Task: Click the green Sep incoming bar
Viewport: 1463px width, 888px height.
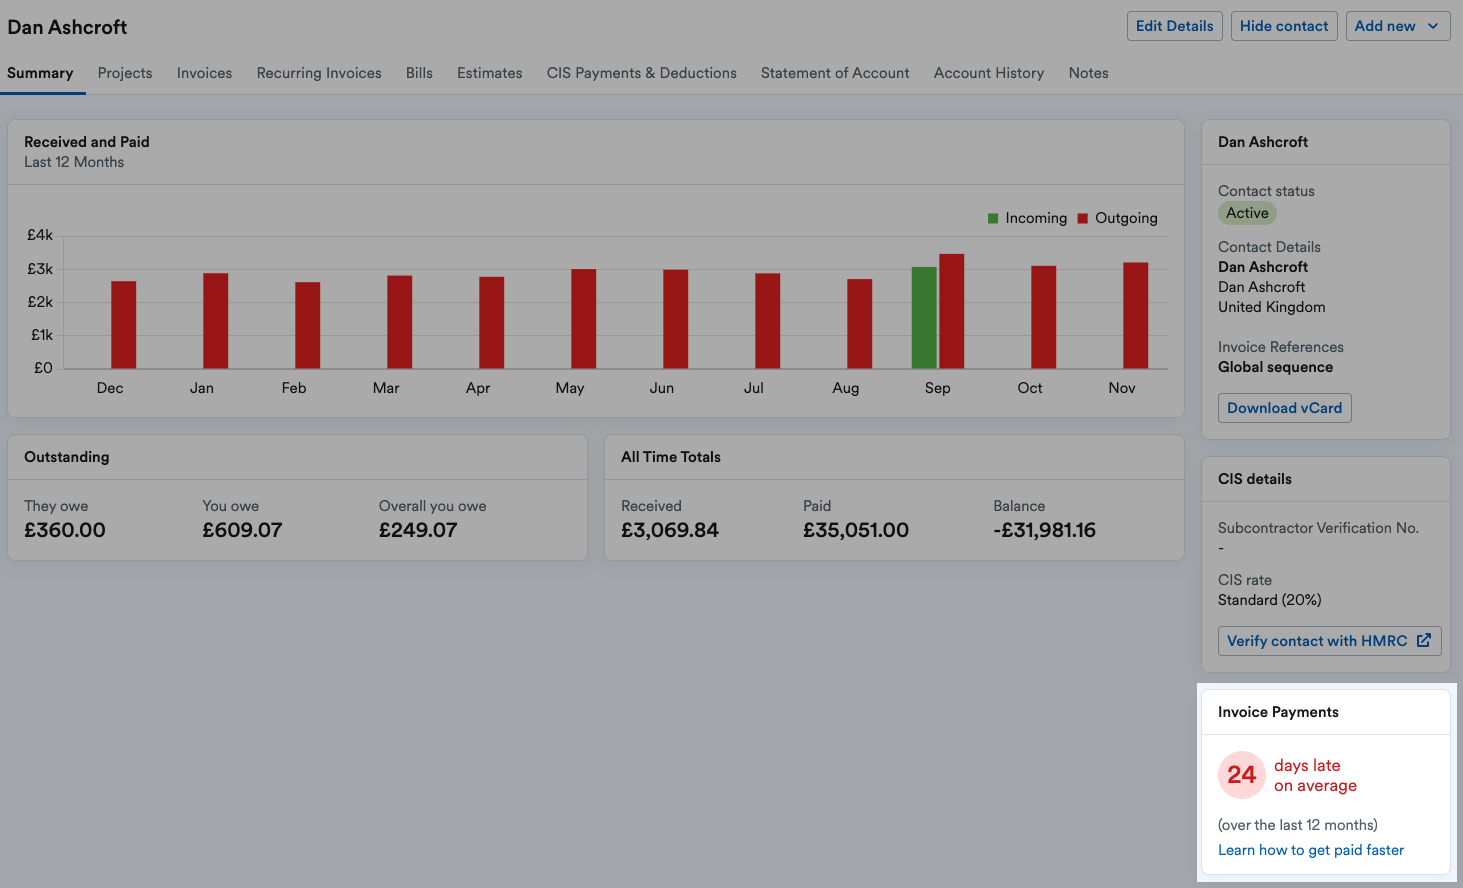Action: point(924,318)
